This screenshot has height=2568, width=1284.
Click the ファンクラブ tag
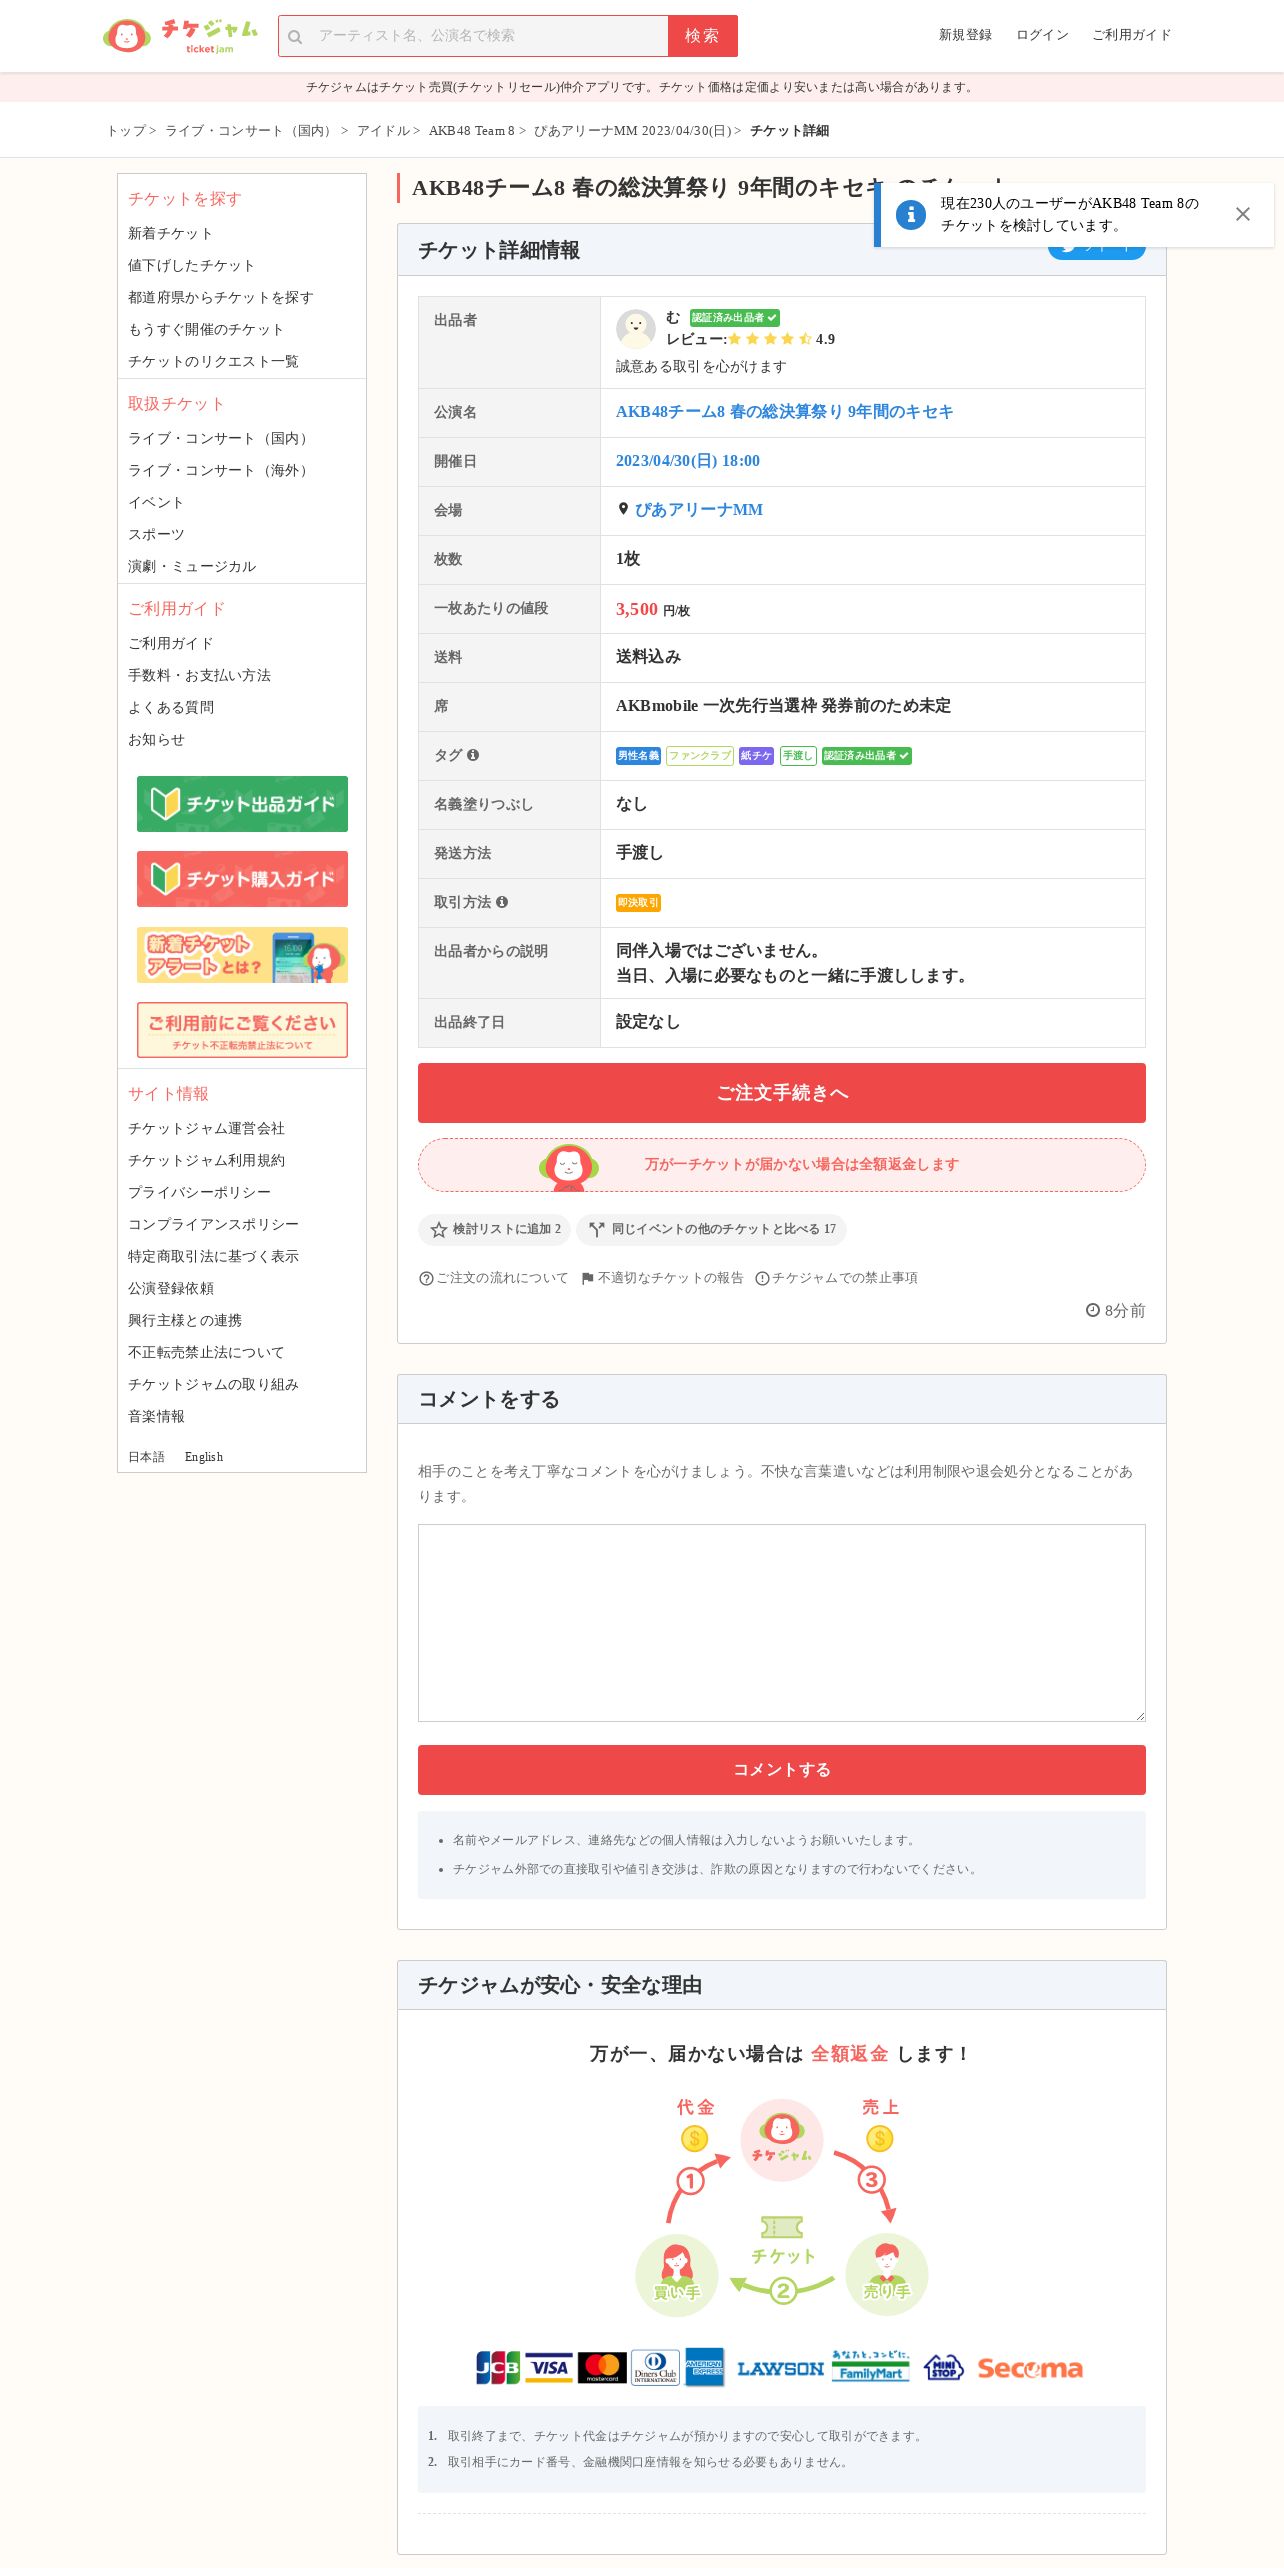coord(700,756)
